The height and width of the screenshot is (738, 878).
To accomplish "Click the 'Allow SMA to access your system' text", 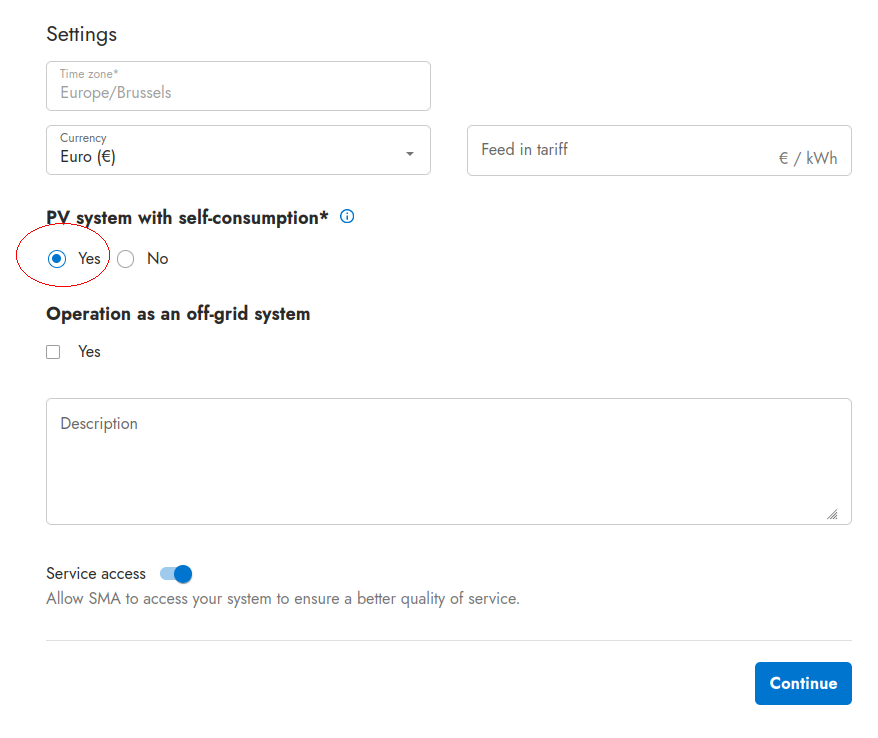I will 283,599.
